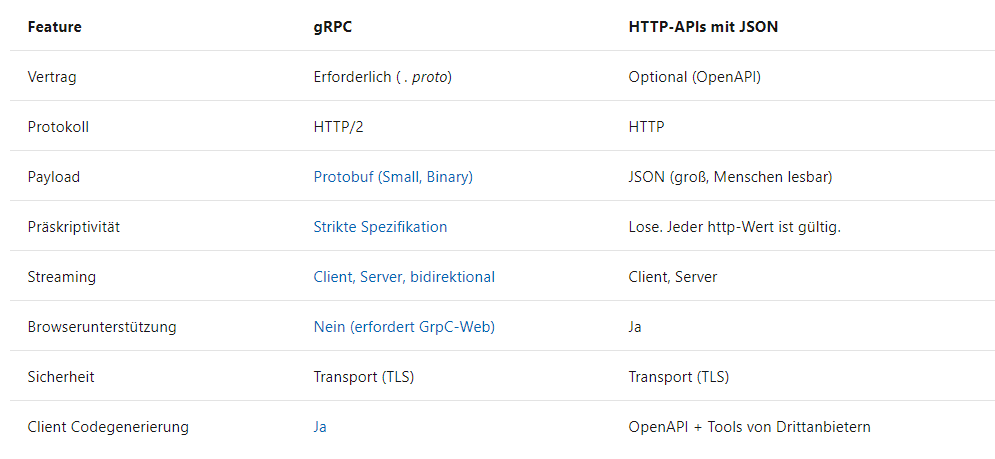Click the "Protokoll" row label
This screenshot has height=459, width=995.
(x=58, y=127)
